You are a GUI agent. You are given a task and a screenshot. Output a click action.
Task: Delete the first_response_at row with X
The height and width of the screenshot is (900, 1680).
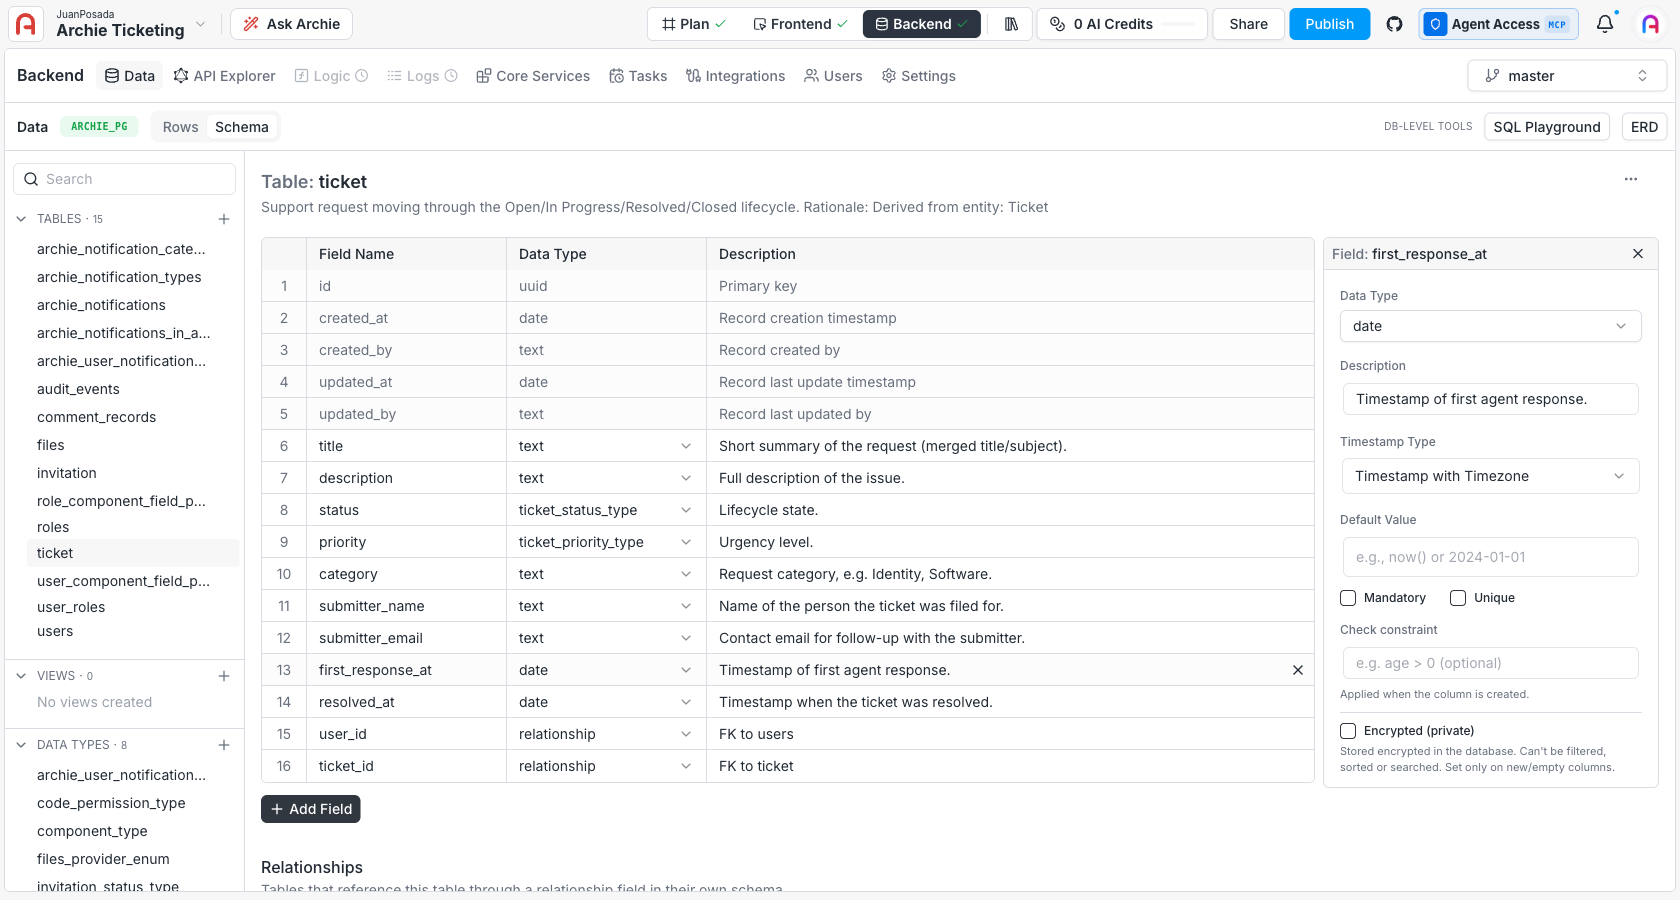point(1298,670)
